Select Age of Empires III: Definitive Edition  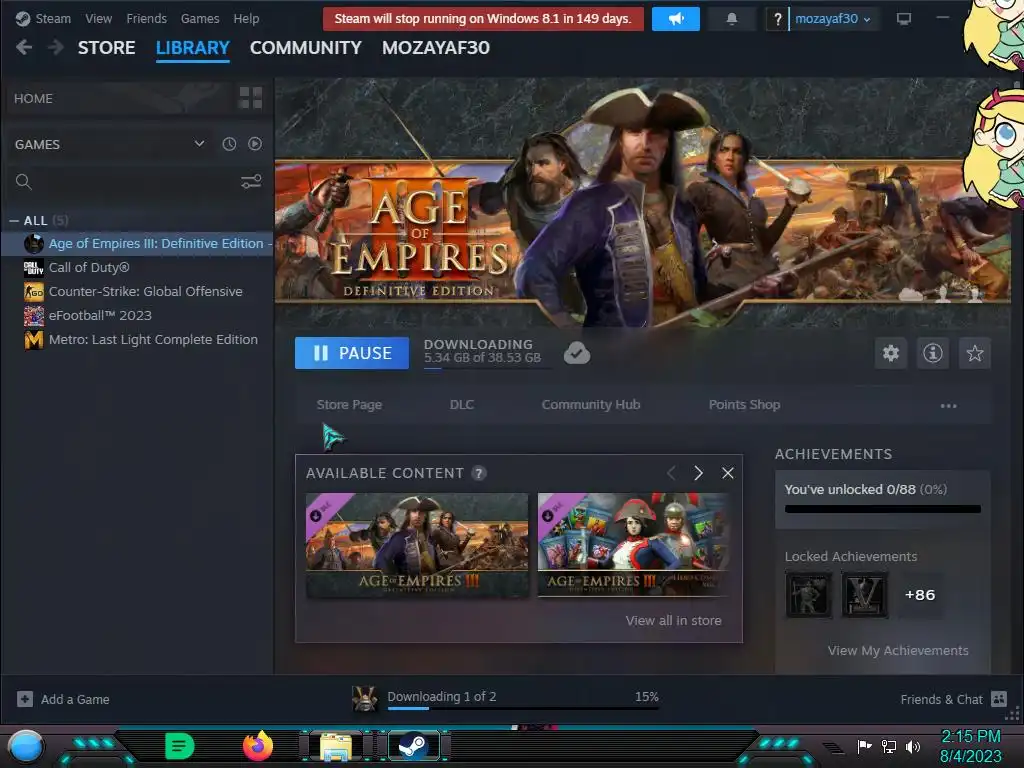[x=137, y=244]
